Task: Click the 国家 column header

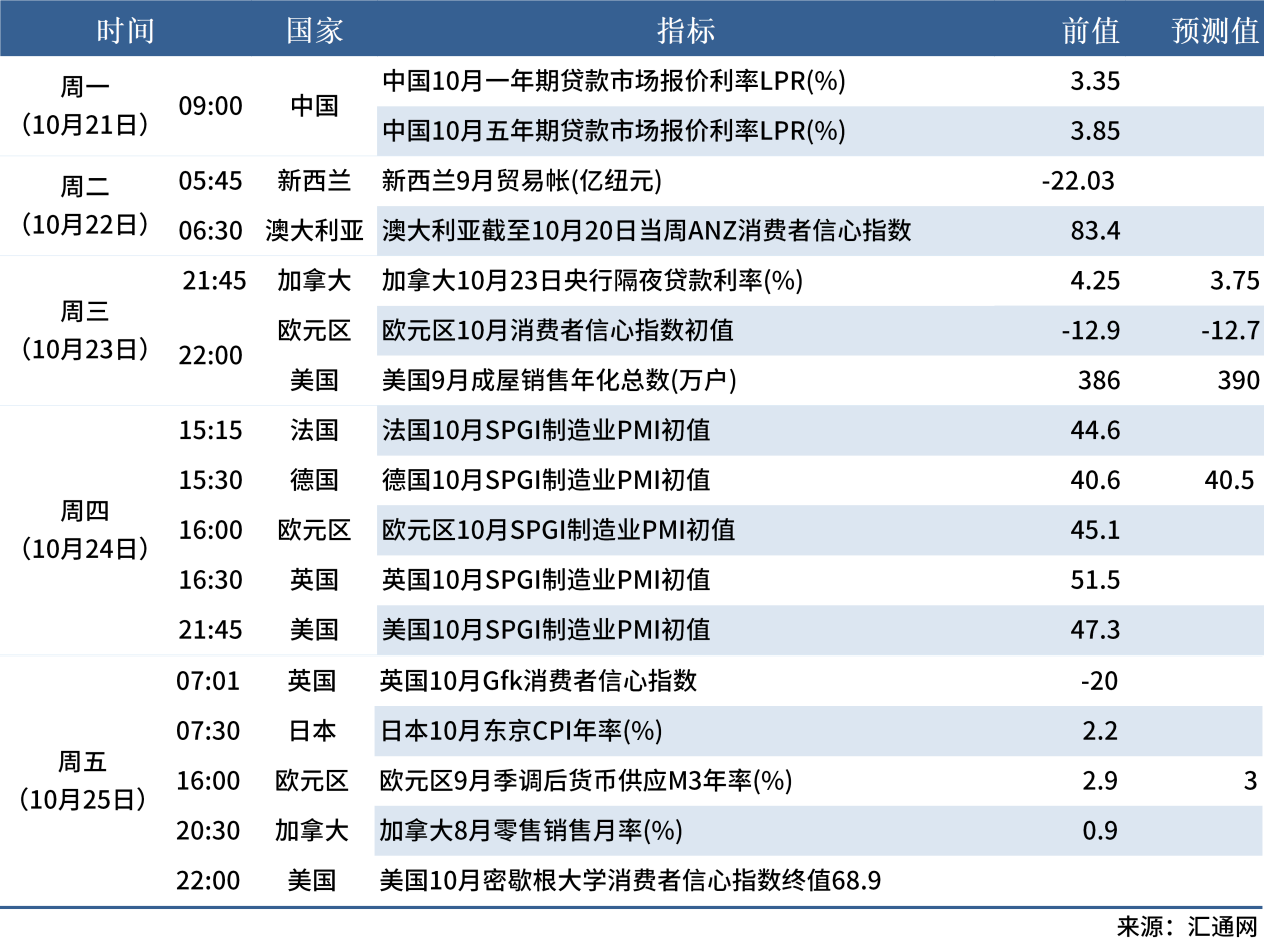Action: tap(314, 29)
